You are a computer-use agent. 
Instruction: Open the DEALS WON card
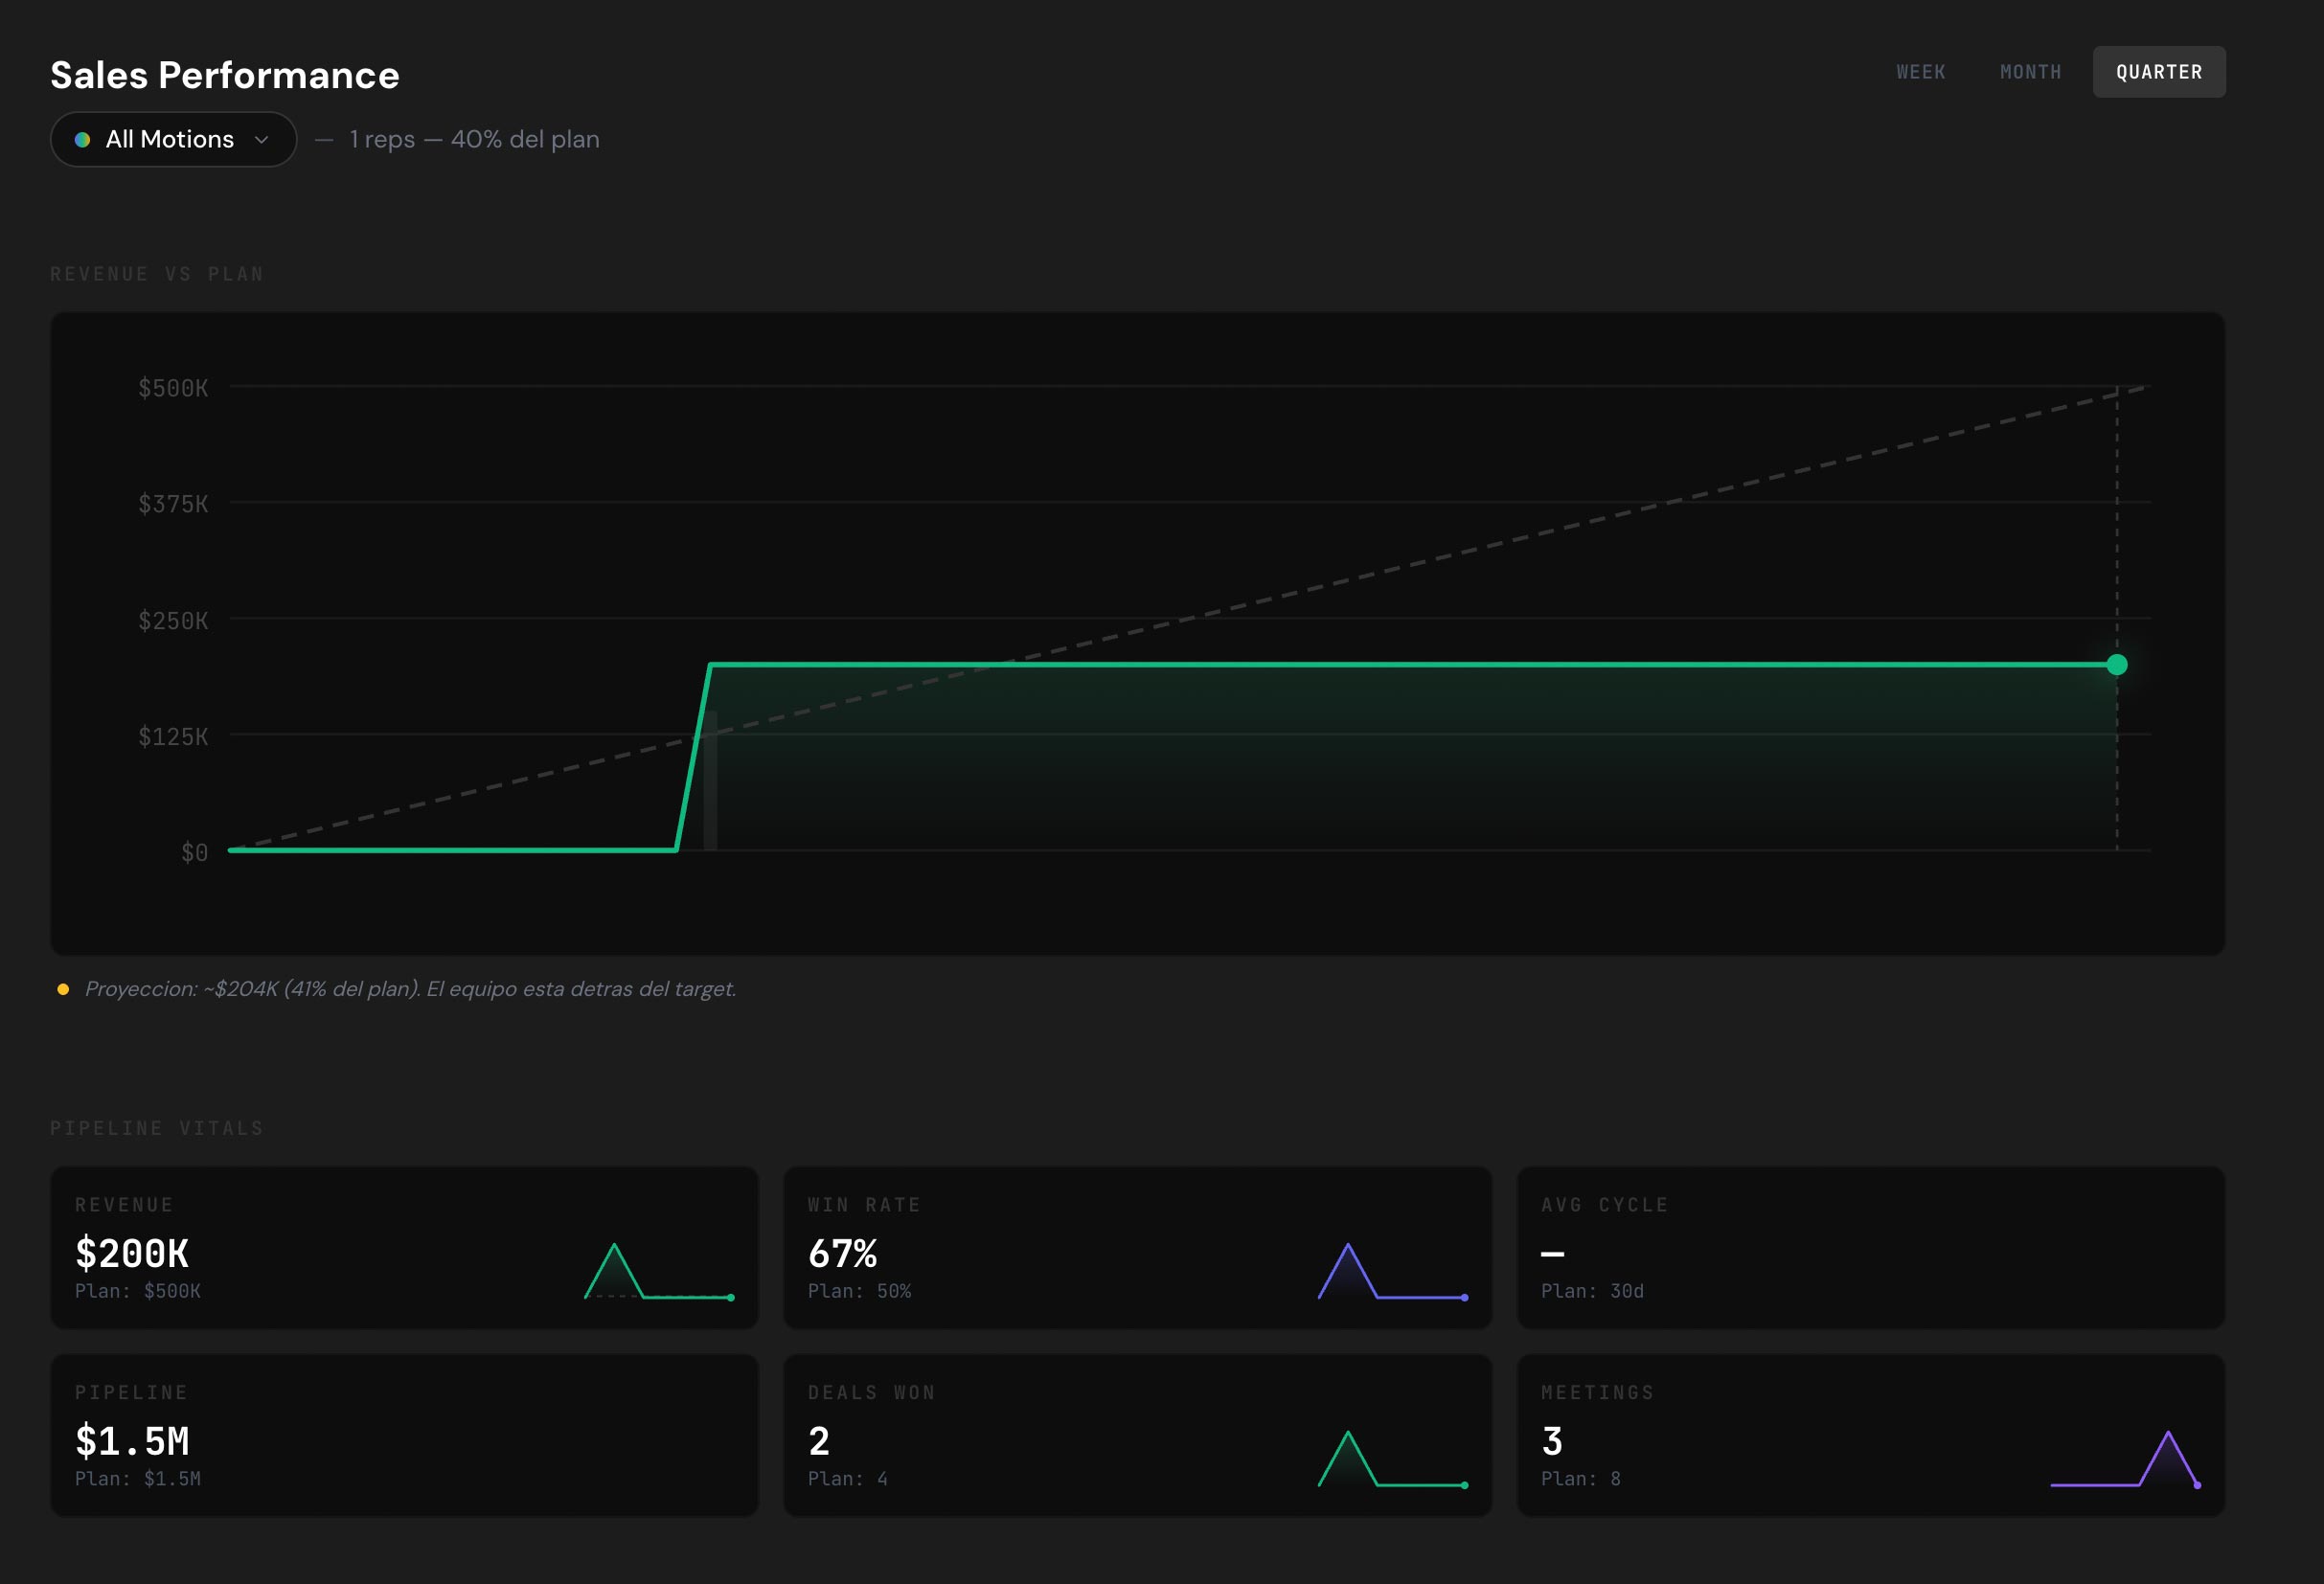[1137, 1435]
